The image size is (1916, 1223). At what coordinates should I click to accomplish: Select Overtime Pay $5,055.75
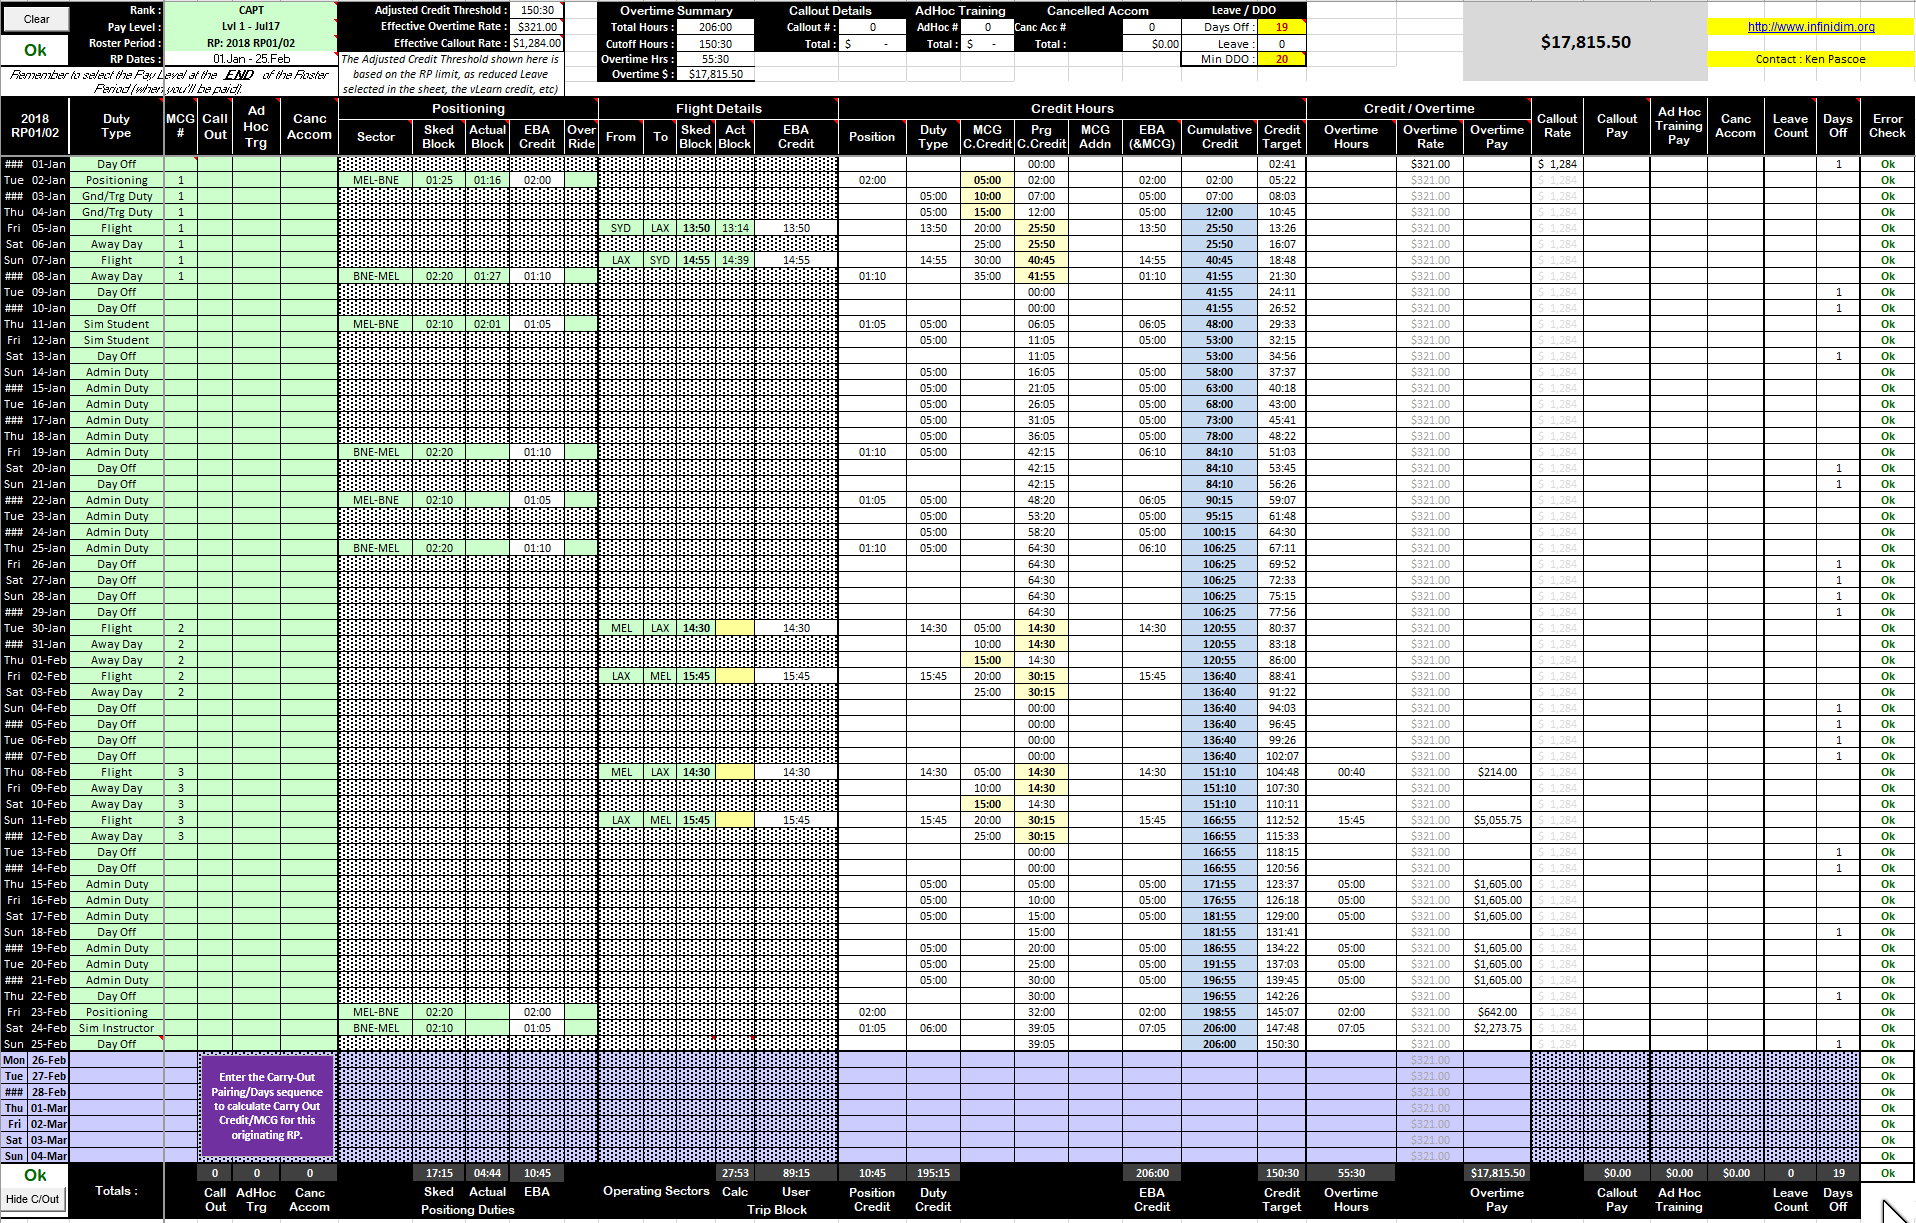tap(1497, 820)
